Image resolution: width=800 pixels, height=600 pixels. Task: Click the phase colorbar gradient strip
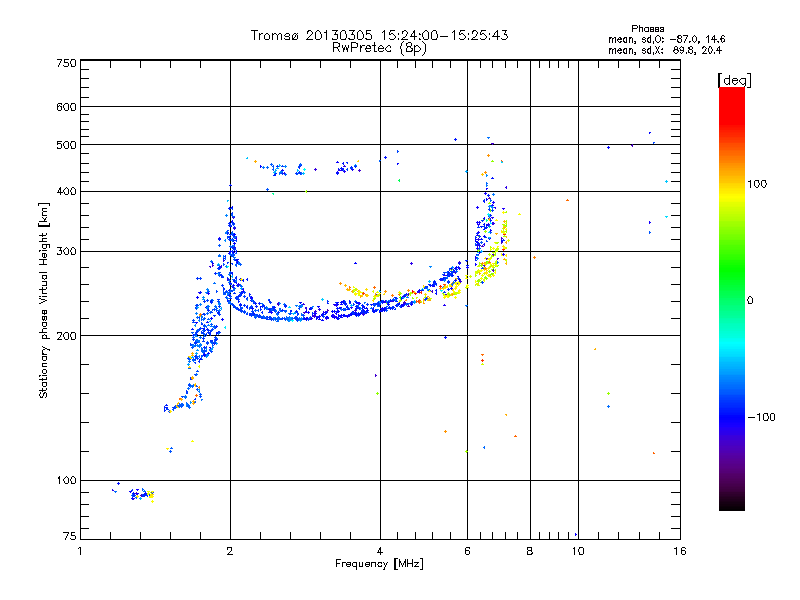[732, 298]
